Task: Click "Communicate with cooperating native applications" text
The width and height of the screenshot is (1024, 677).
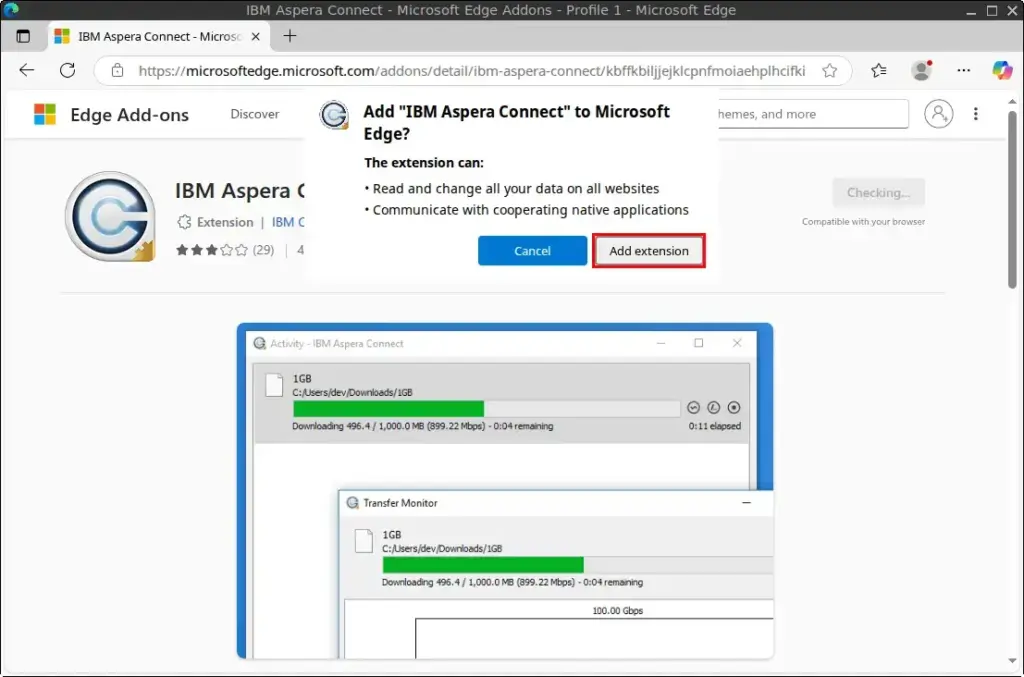Action: point(530,210)
